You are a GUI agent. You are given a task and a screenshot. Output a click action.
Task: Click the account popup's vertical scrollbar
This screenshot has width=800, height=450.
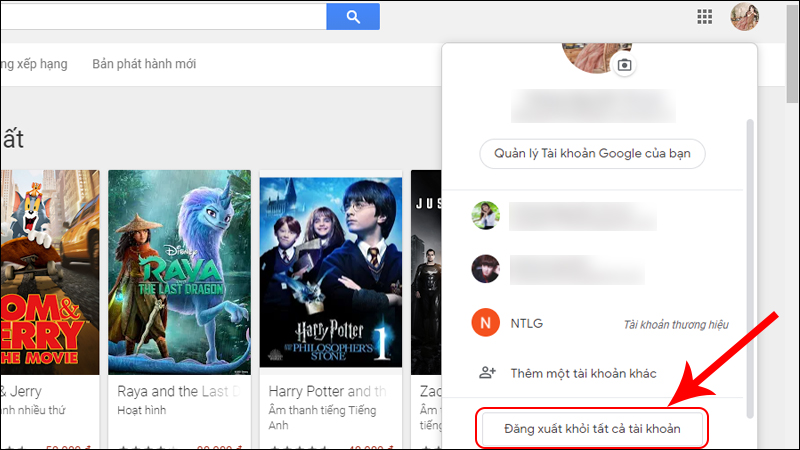[x=749, y=269]
